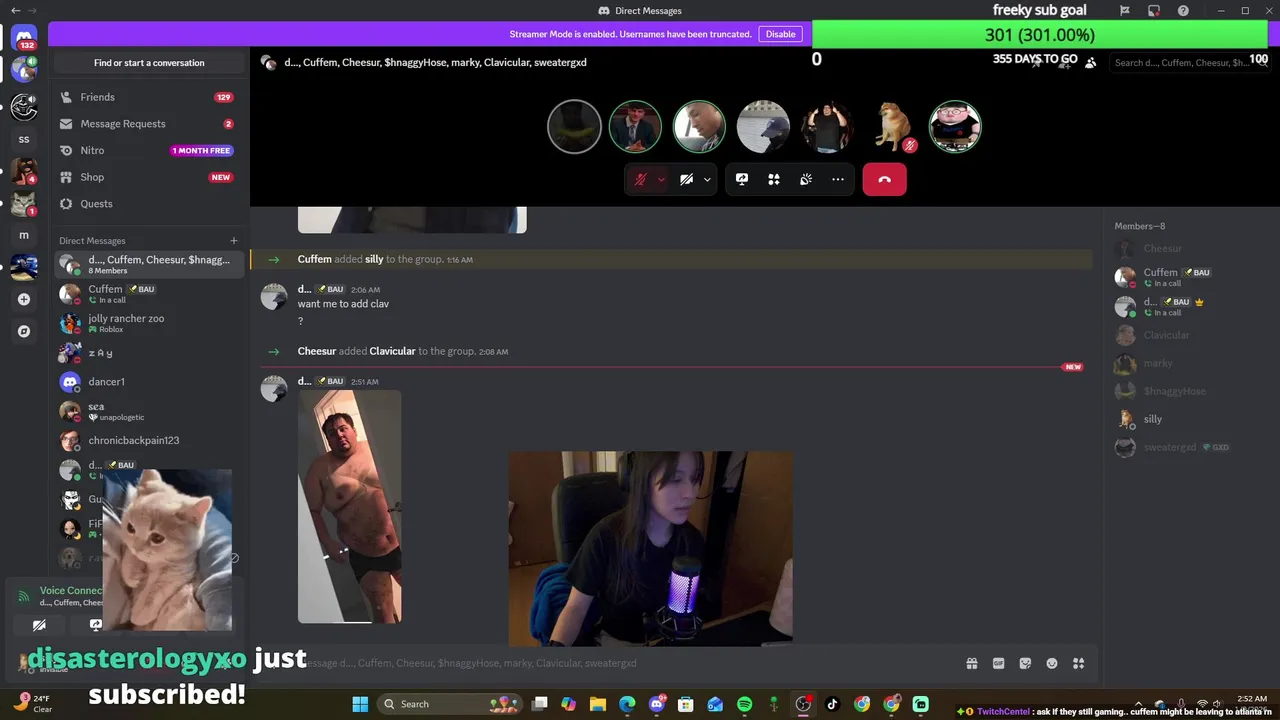Open the soundboard in call controls
The image size is (1280, 720).
pos(806,179)
